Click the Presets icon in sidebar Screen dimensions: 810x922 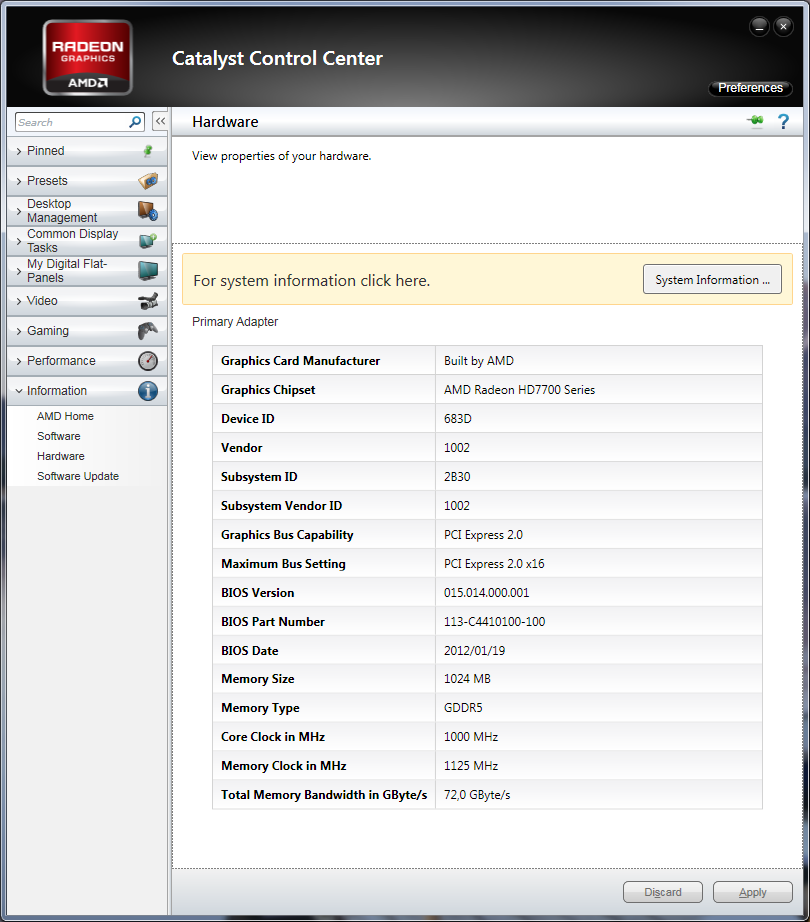pyautogui.click(x=148, y=181)
